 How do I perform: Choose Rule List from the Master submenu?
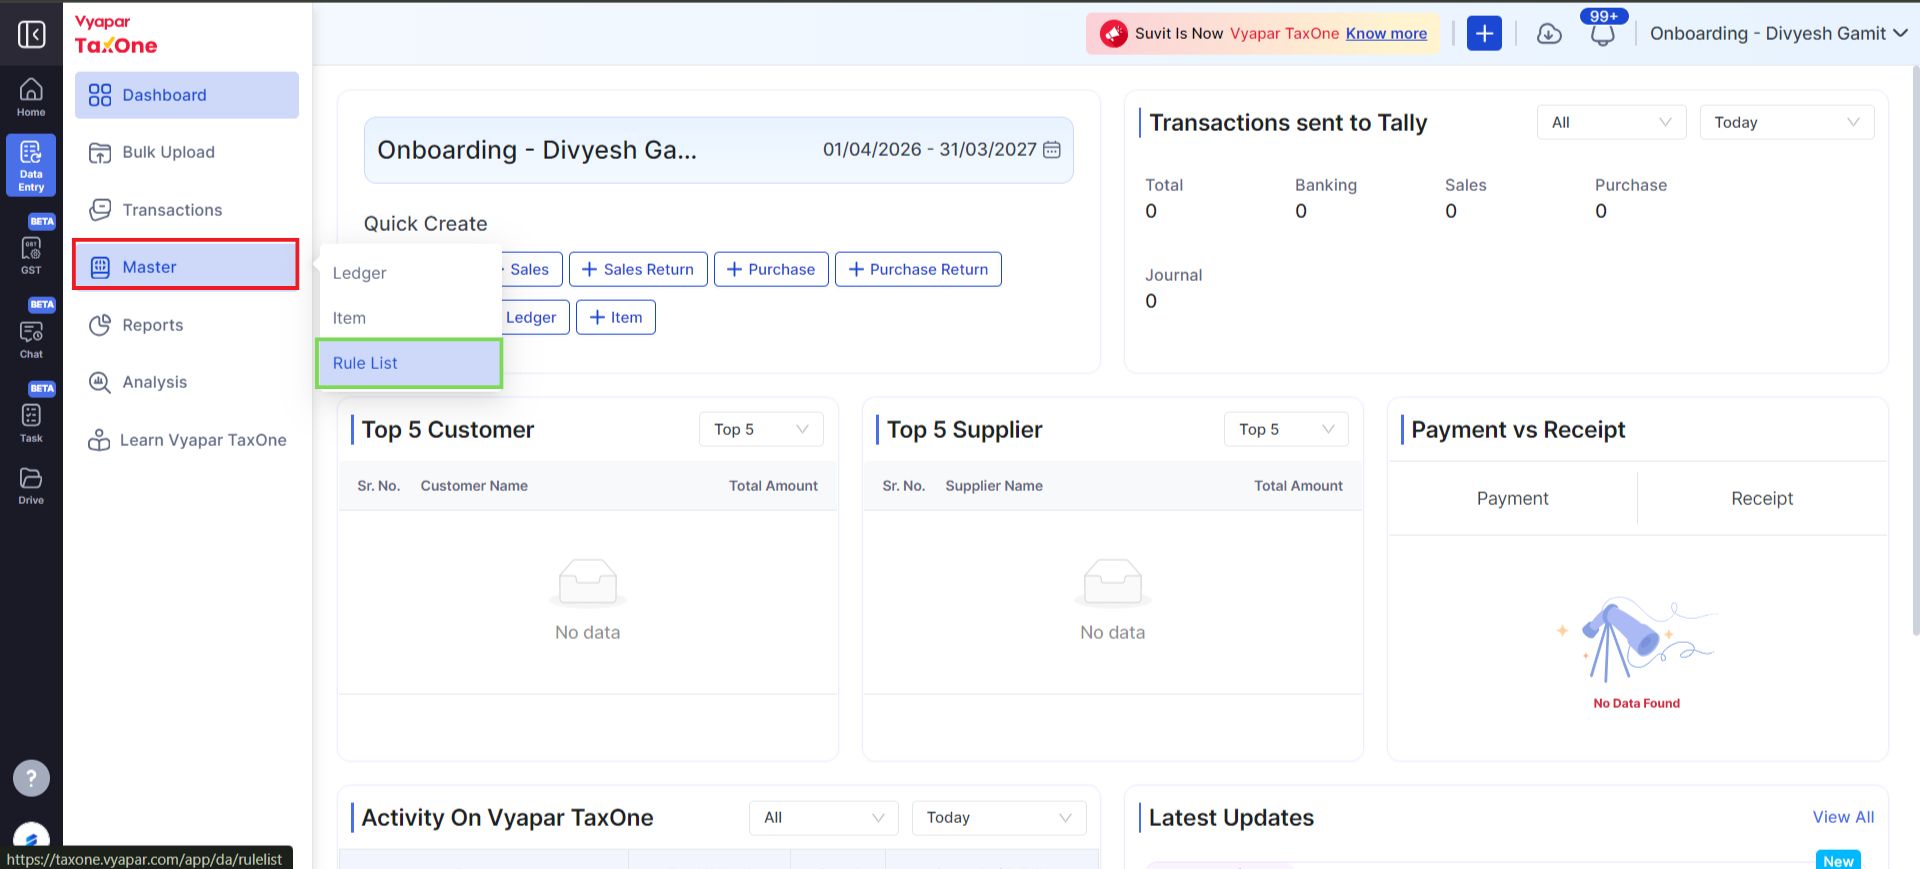pyautogui.click(x=410, y=363)
